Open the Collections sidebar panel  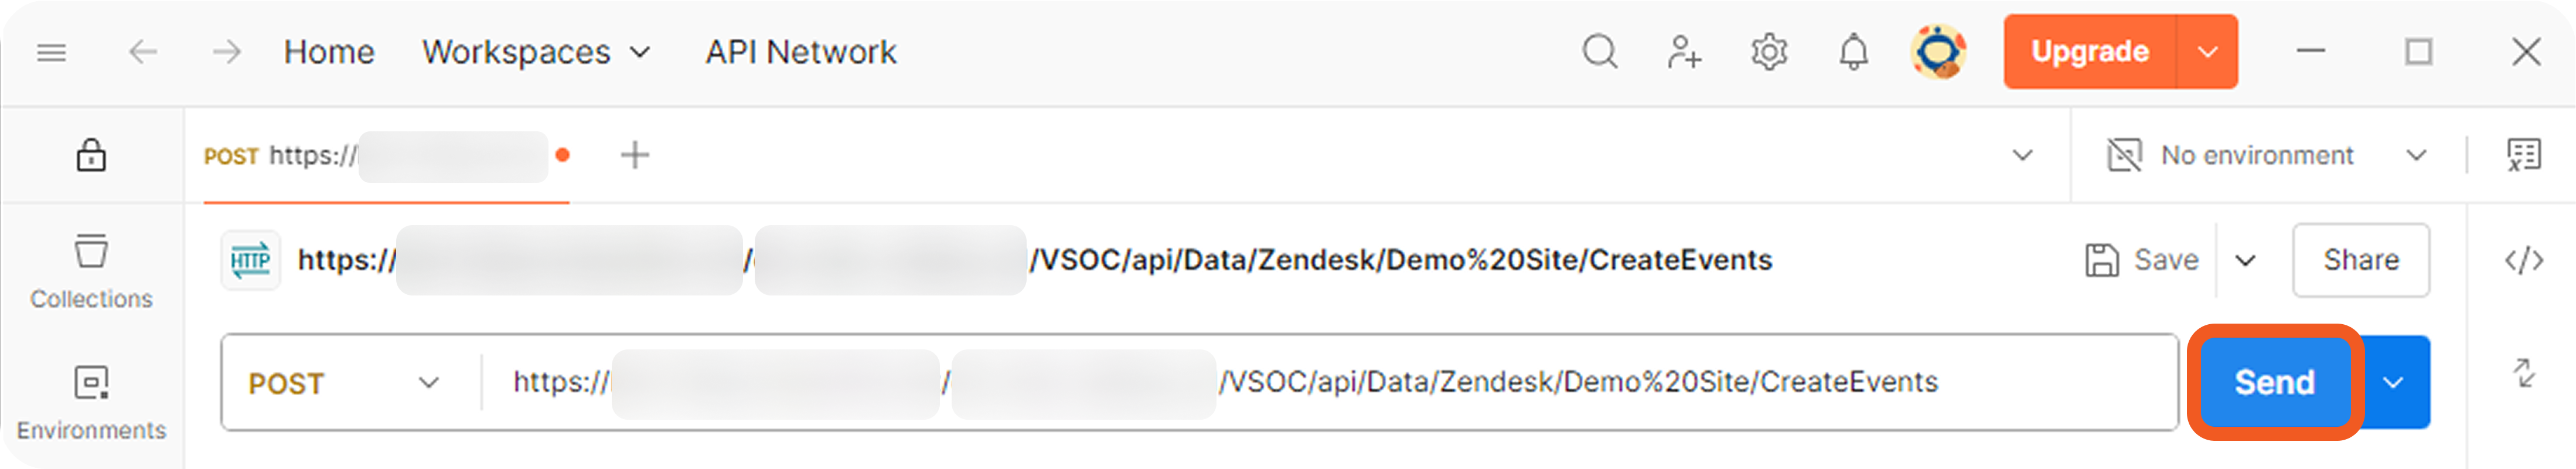point(91,270)
